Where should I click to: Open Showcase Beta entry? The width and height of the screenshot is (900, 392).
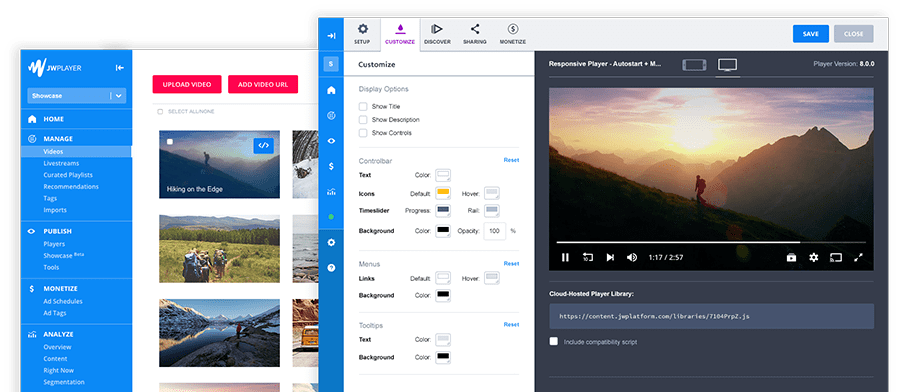[64, 255]
